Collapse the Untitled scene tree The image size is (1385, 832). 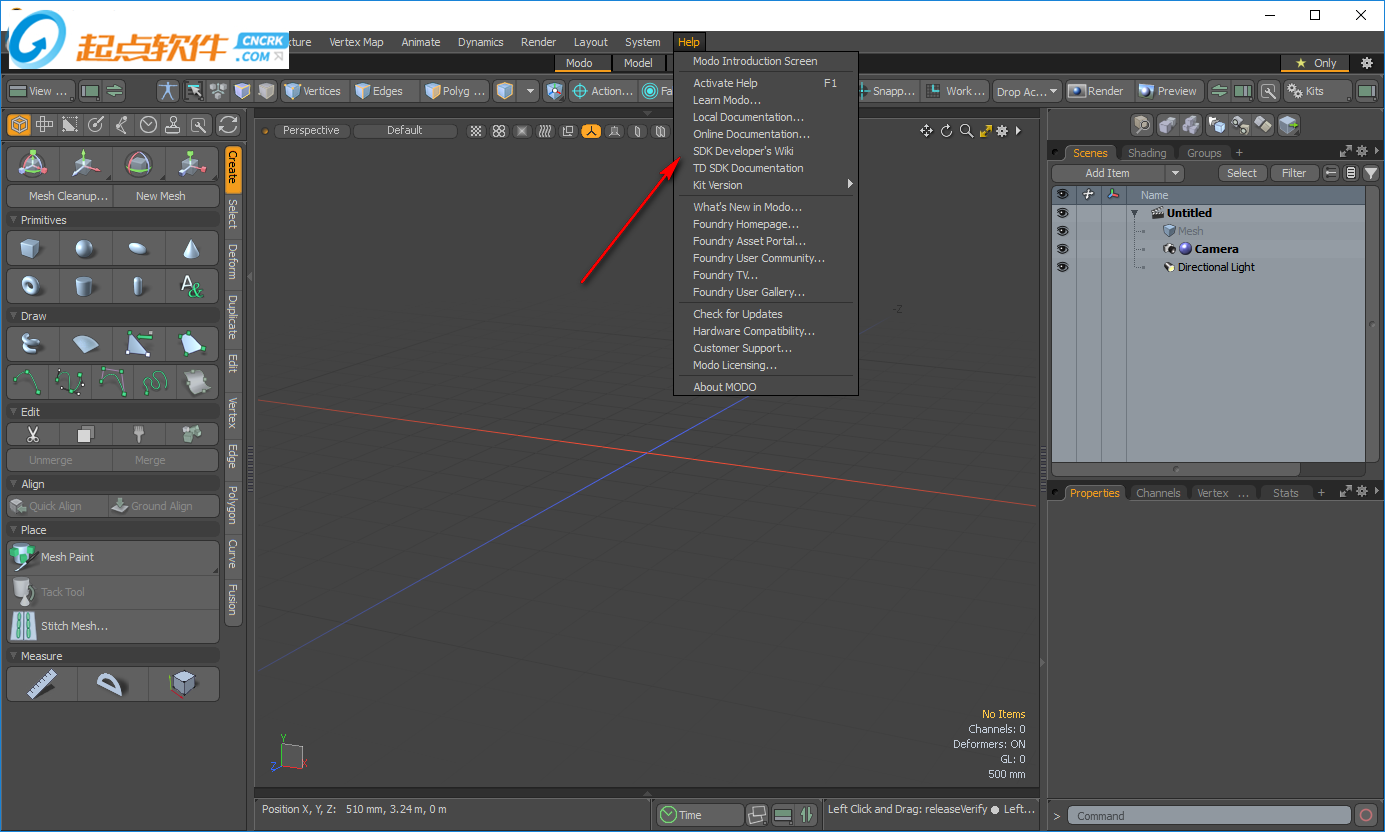(1135, 213)
